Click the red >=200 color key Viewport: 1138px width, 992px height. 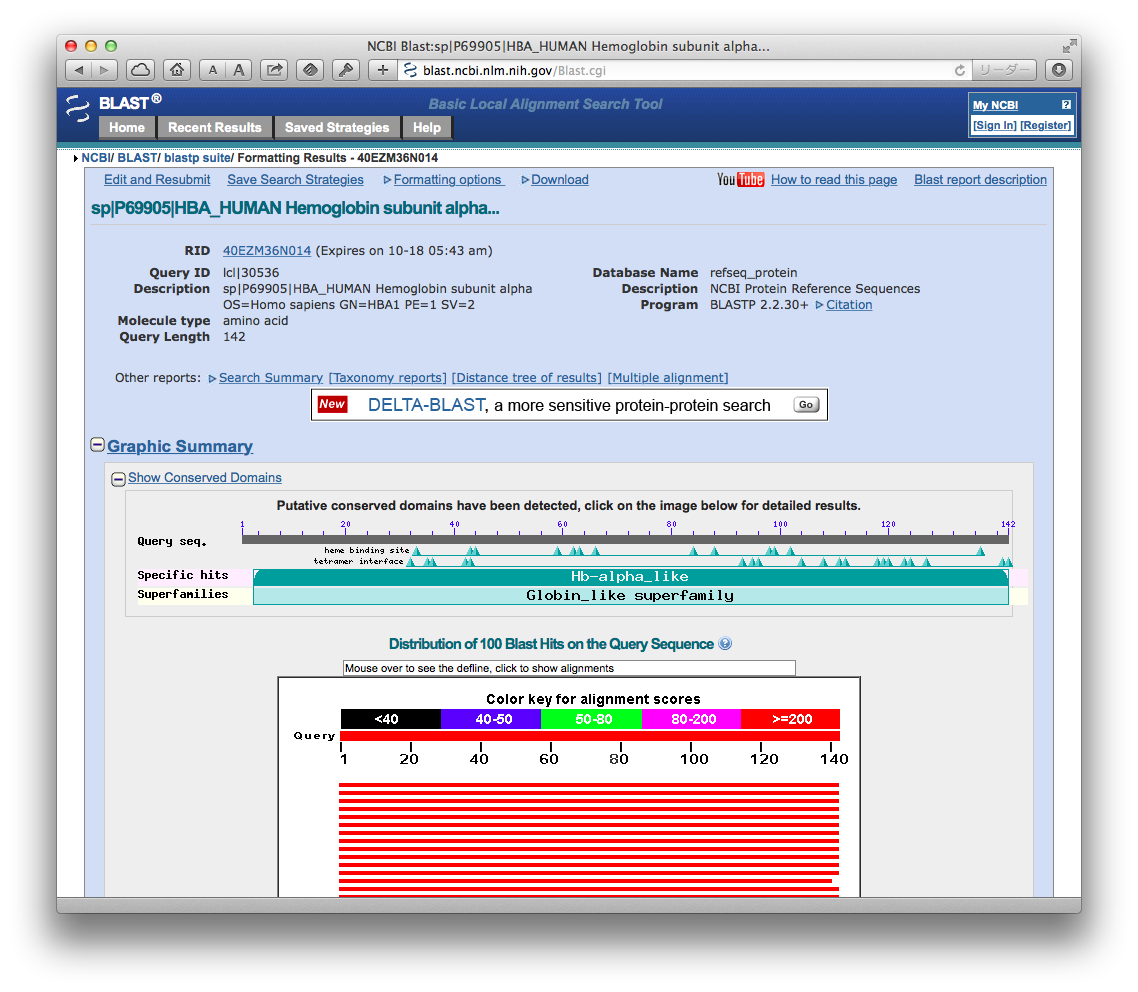[790, 719]
